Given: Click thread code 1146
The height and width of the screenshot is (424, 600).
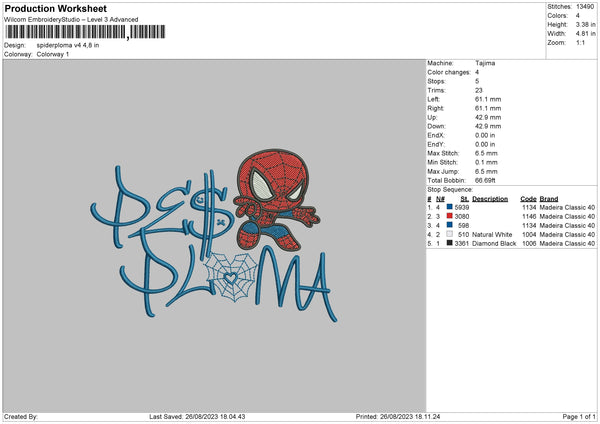Looking at the screenshot, I should tap(529, 217).
